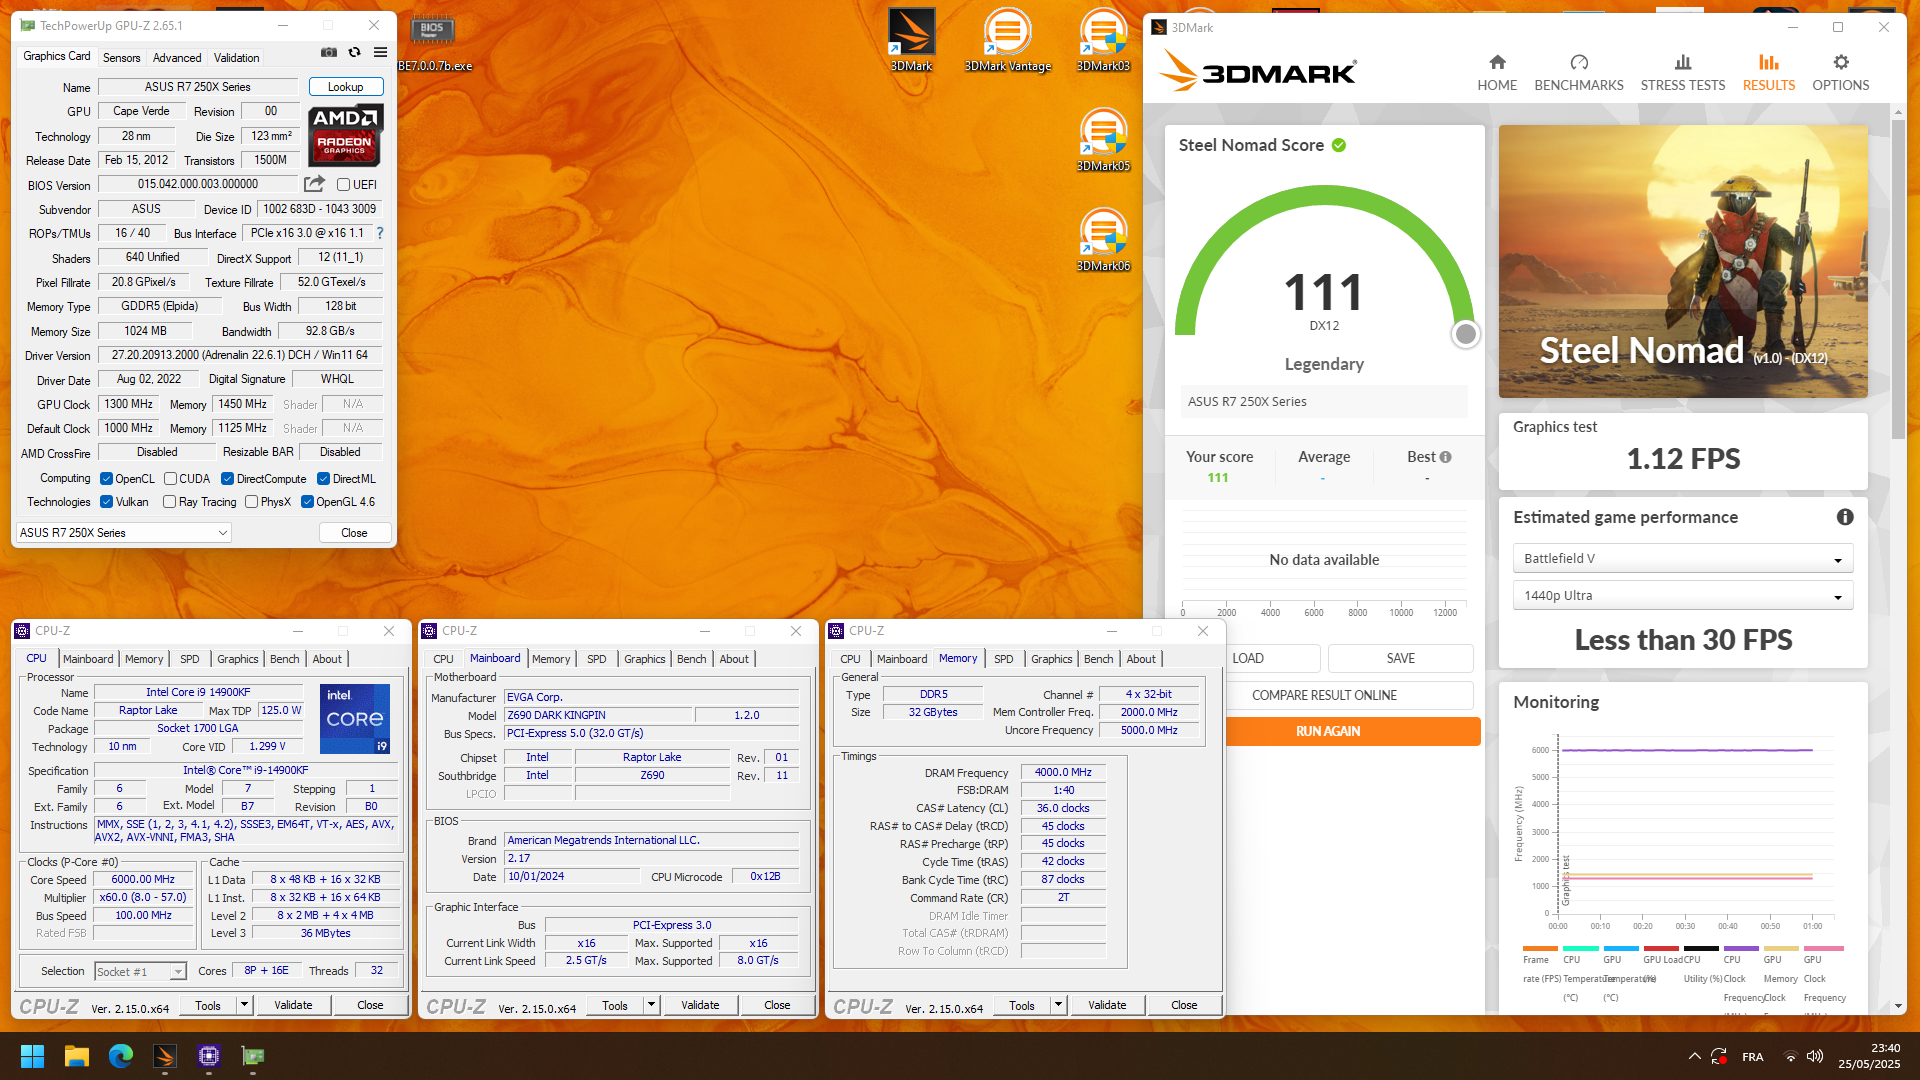Toggle the OpenGL 4.6 checkbox
Viewport: 1920px width, 1080px height.
(307, 502)
